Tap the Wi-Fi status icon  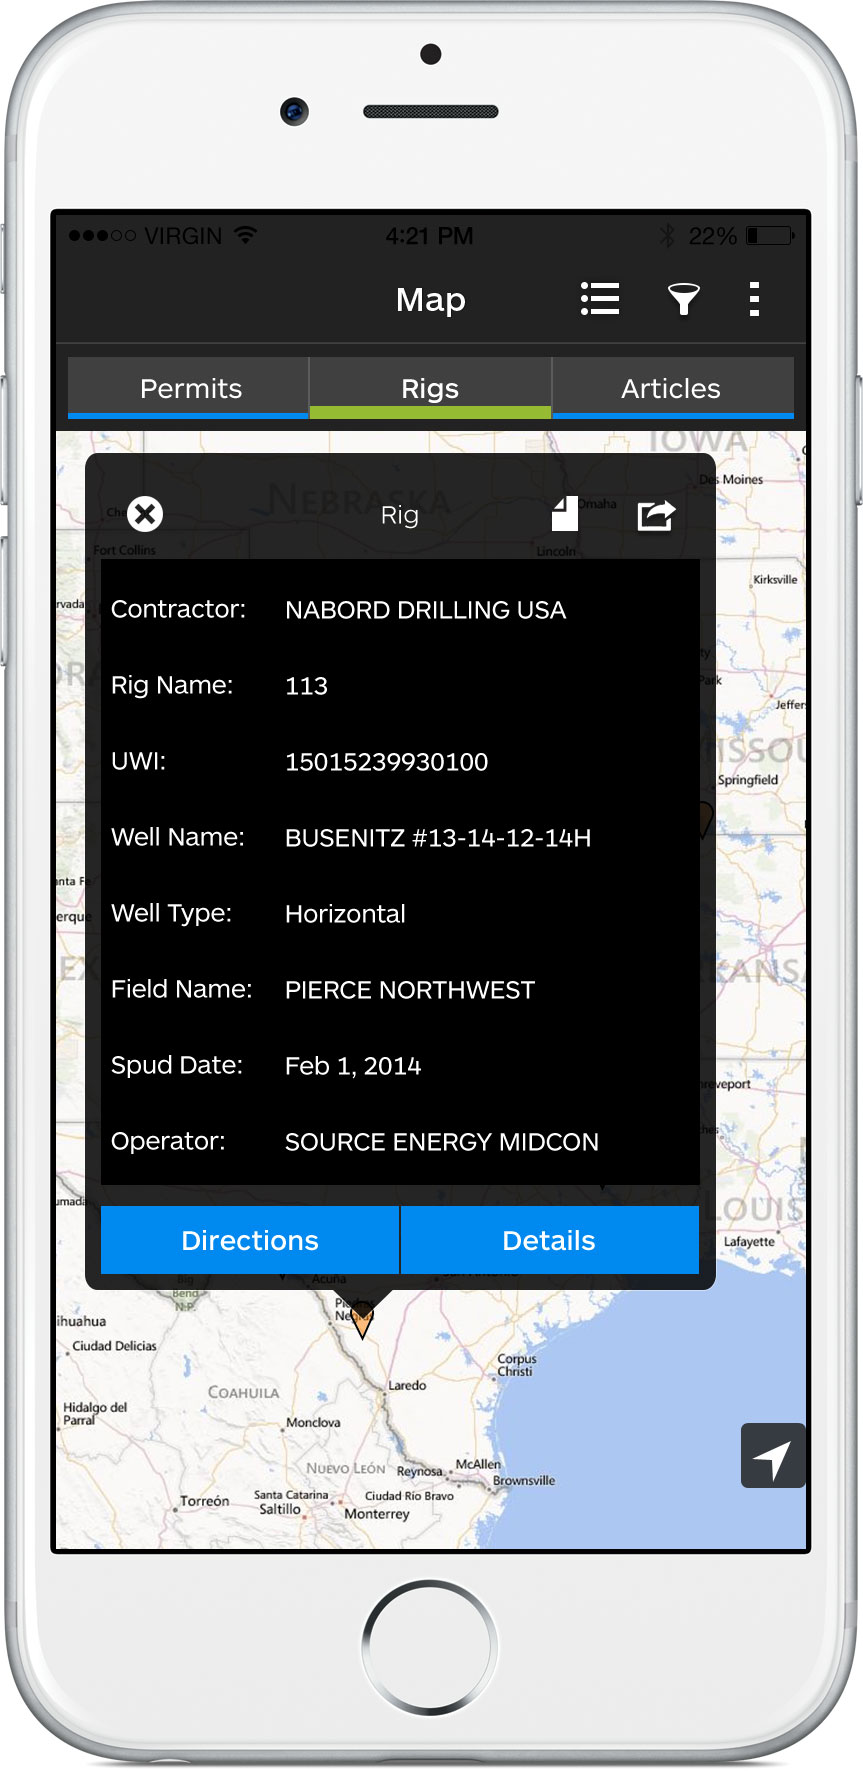click(x=246, y=235)
